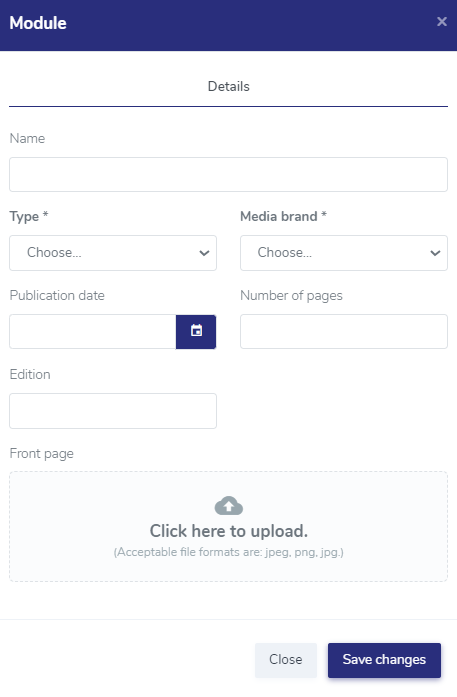The width and height of the screenshot is (457, 697).
Task: Focus the Publication date field
Action: point(92,332)
